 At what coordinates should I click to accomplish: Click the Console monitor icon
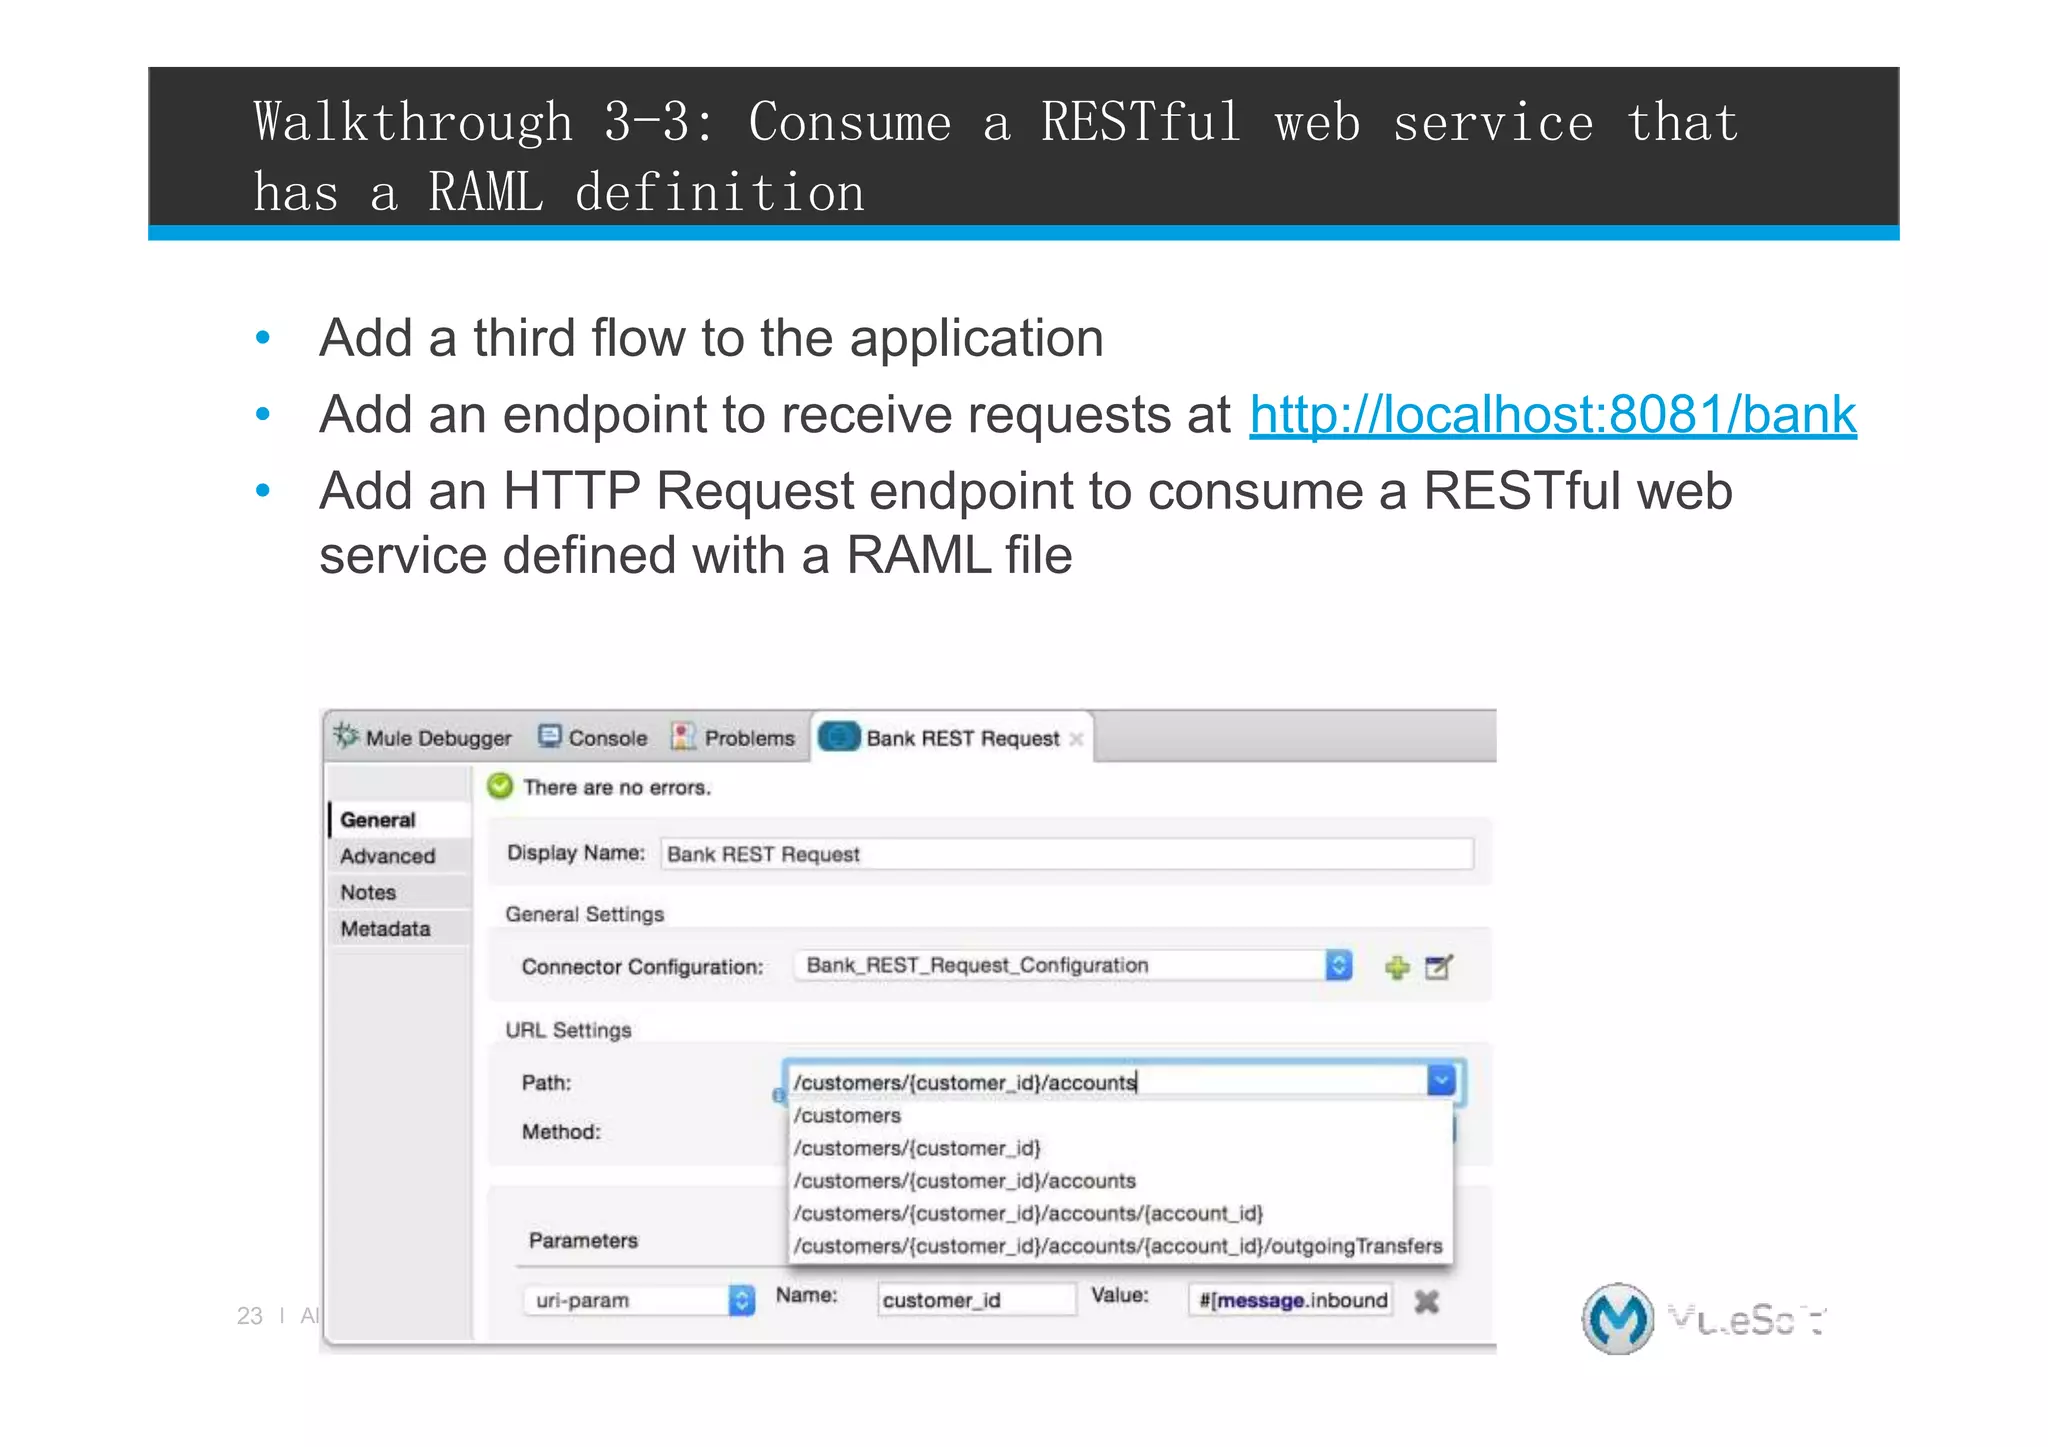(x=550, y=737)
